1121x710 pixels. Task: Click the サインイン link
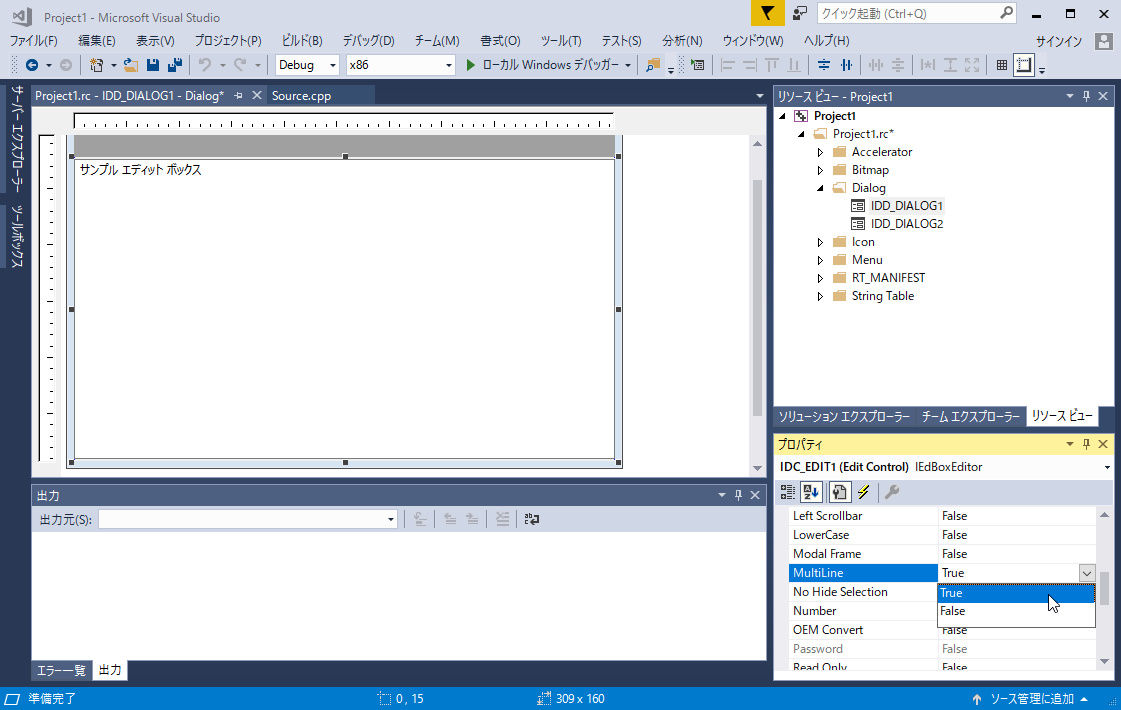click(x=1059, y=41)
